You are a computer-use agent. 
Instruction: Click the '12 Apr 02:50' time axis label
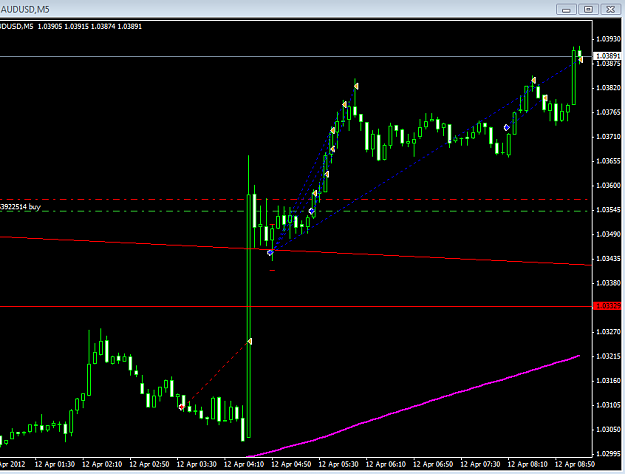pos(149,464)
